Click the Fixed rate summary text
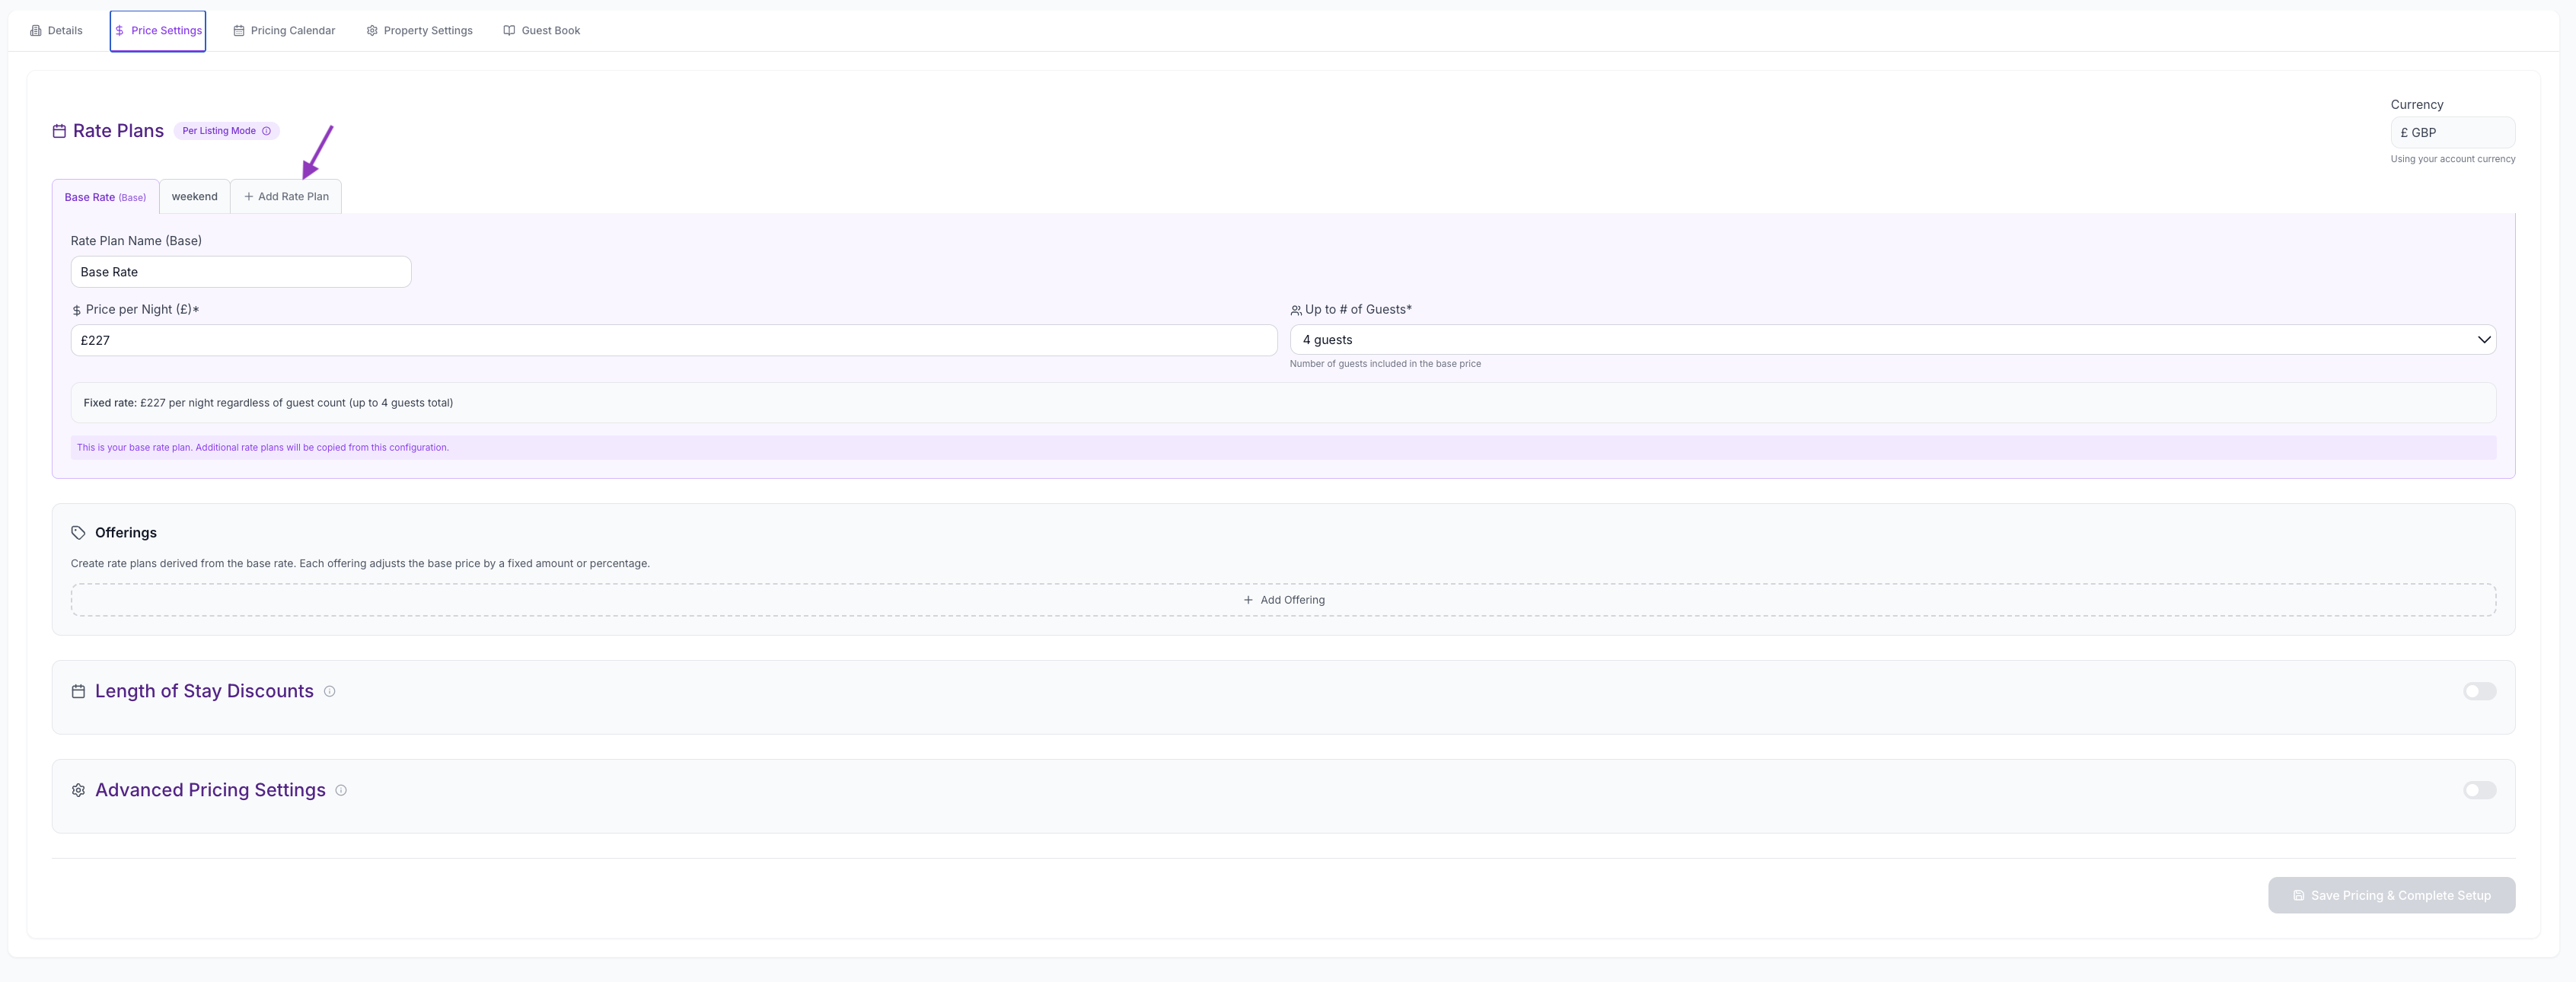This screenshot has height=982, width=2576. [268, 403]
